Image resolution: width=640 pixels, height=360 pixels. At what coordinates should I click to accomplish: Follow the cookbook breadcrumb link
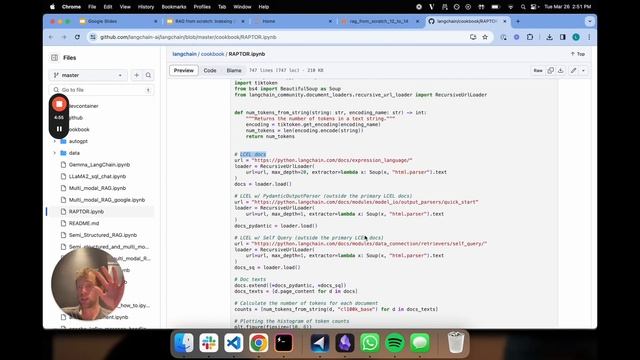212,54
